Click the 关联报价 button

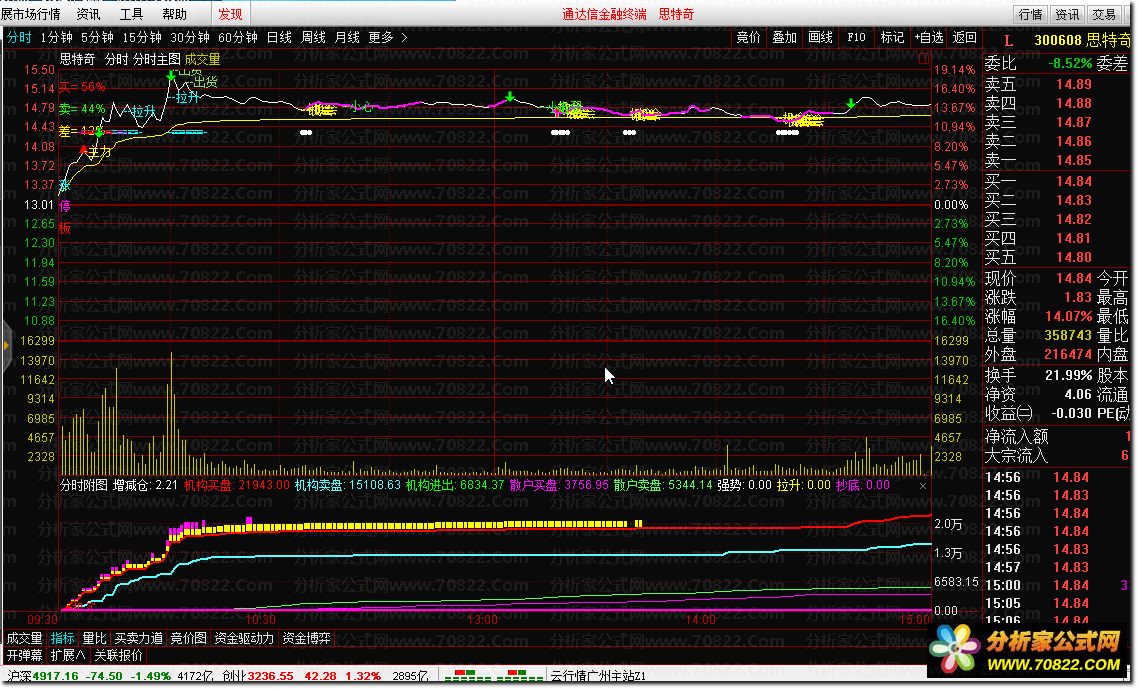pos(118,656)
